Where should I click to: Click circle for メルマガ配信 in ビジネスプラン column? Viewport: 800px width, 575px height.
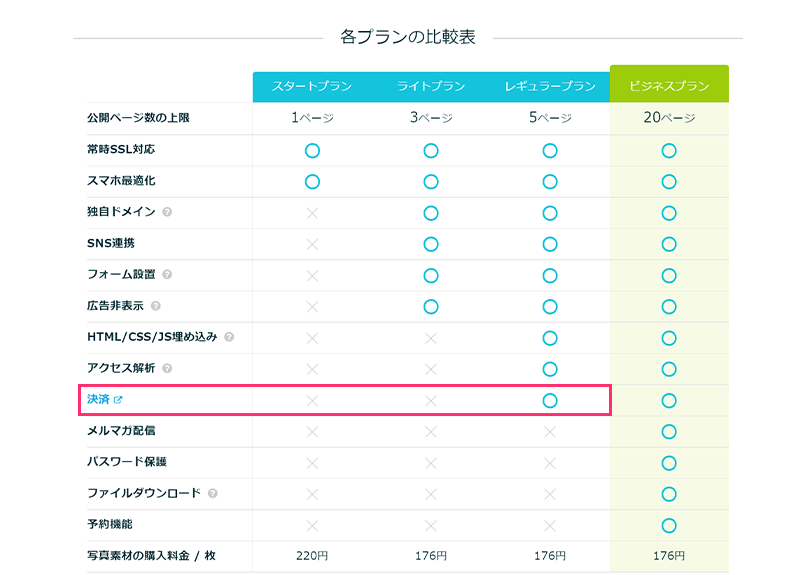pyautogui.click(x=669, y=431)
